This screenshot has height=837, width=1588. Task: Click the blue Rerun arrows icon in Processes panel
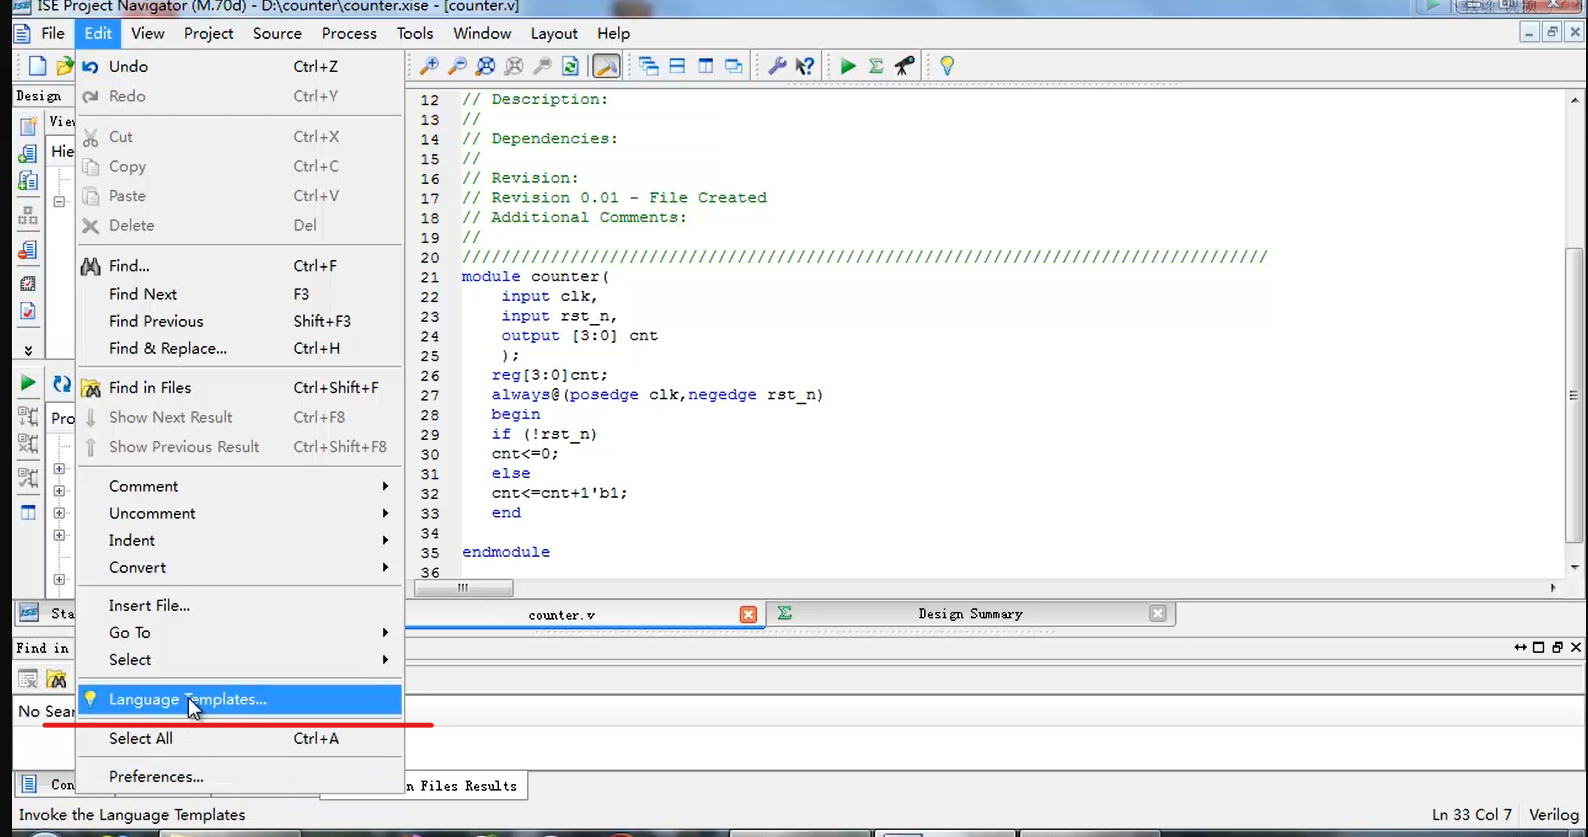pyautogui.click(x=61, y=384)
